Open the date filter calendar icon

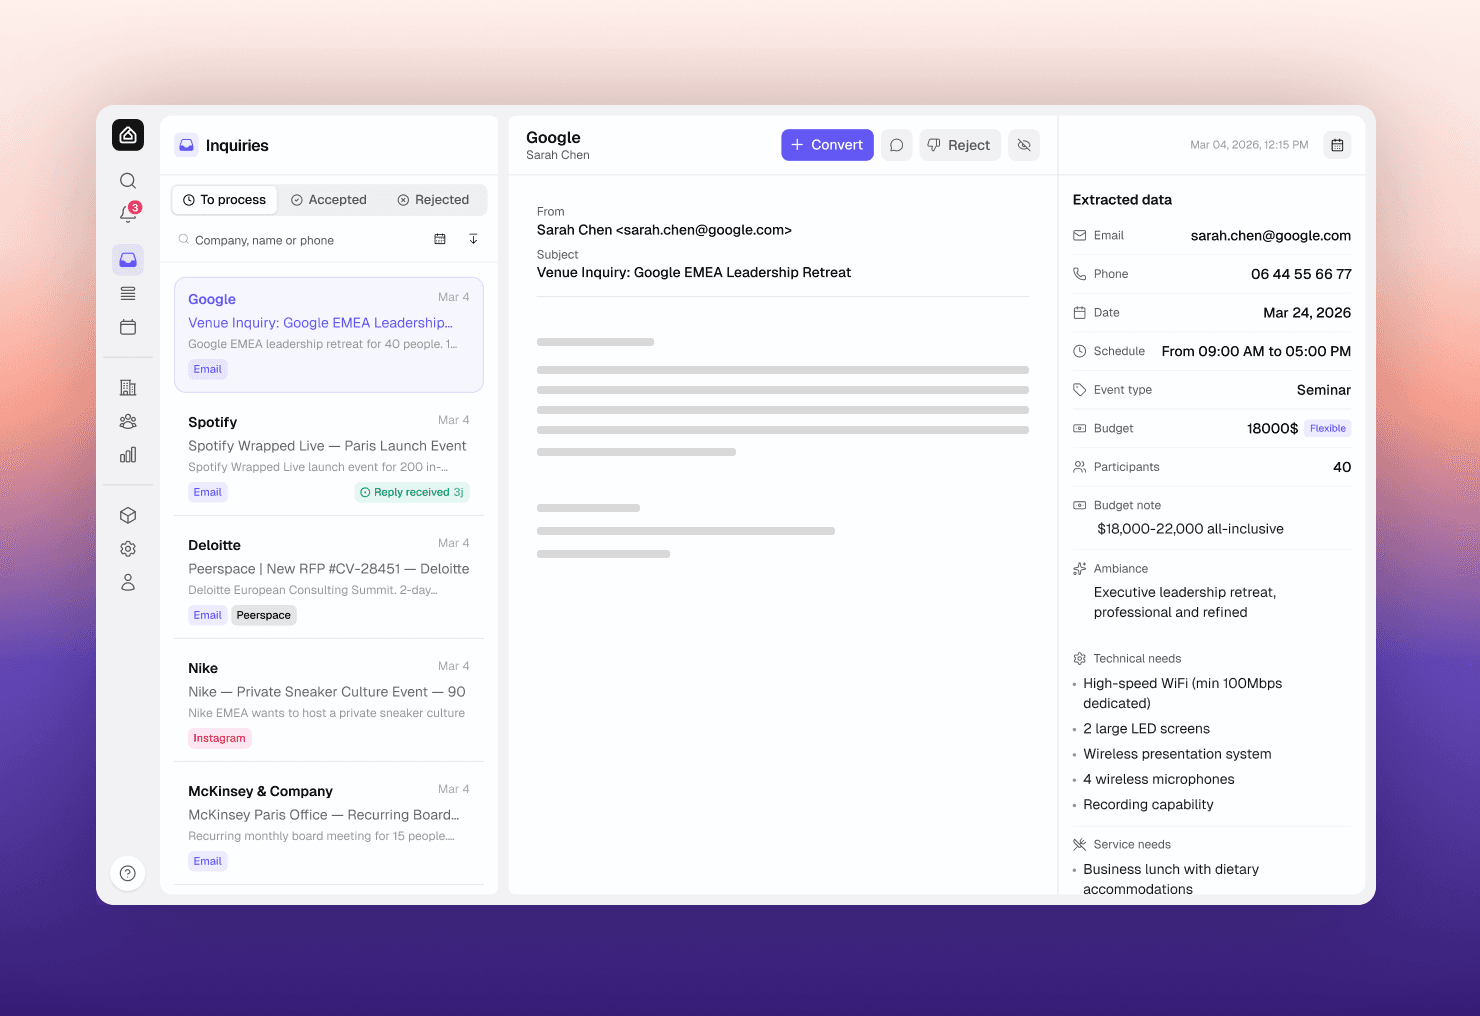pos(440,239)
